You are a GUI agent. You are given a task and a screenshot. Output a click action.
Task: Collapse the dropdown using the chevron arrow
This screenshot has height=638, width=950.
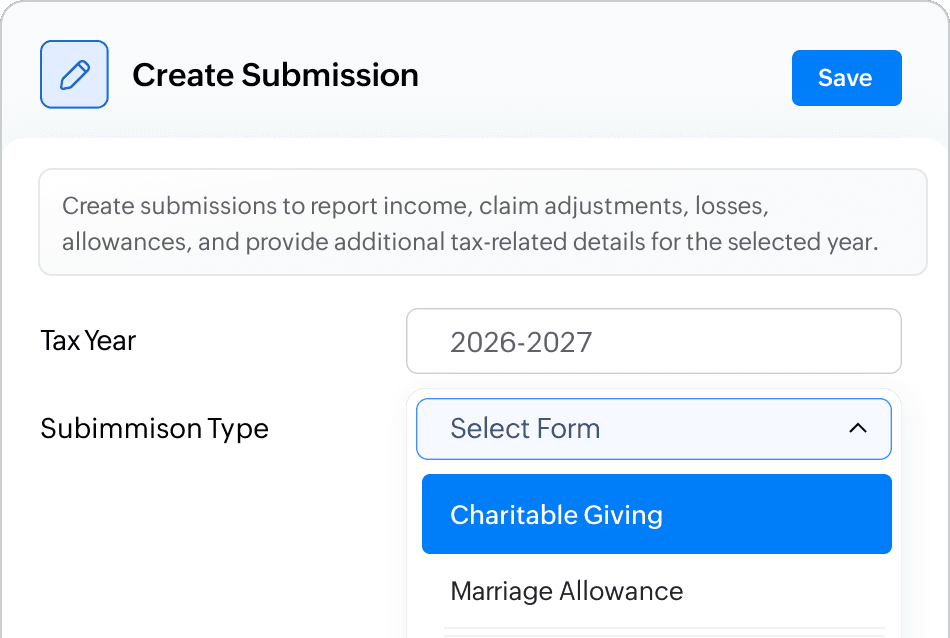pyautogui.click(x=857, y=429)
